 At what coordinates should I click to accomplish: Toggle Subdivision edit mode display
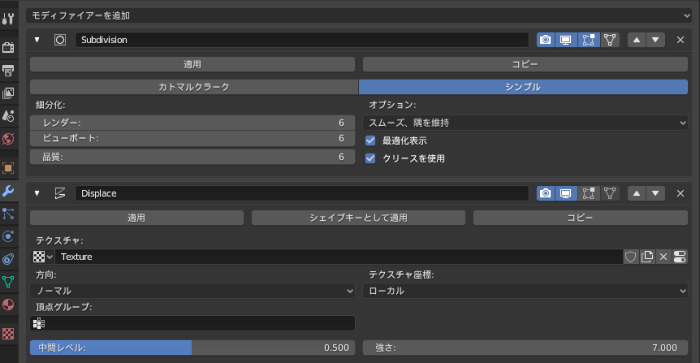point(588,40)
